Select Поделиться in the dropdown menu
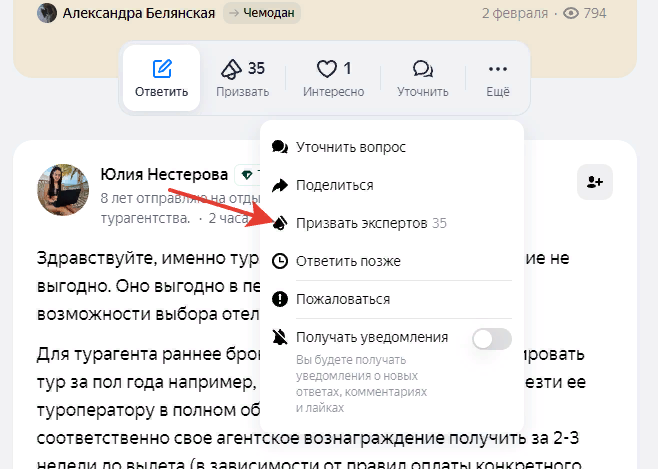 coord(392,185)
